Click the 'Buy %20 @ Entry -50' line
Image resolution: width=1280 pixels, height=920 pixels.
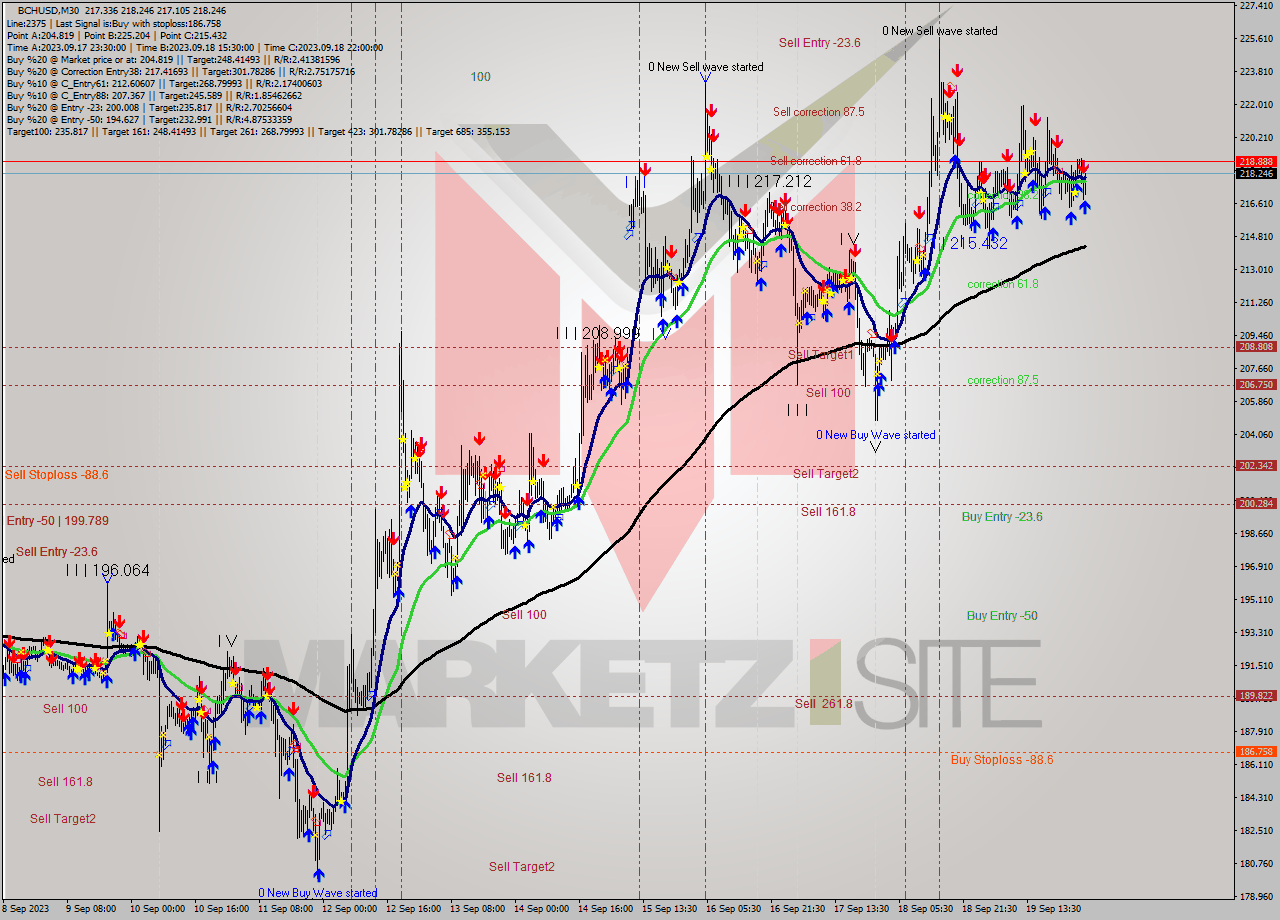point(149,119)
